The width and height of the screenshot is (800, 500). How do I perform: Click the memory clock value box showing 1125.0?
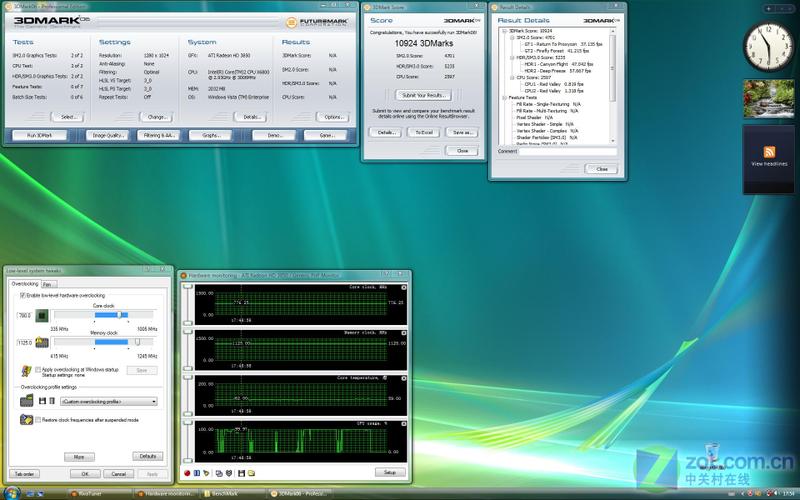click(24, 343)
